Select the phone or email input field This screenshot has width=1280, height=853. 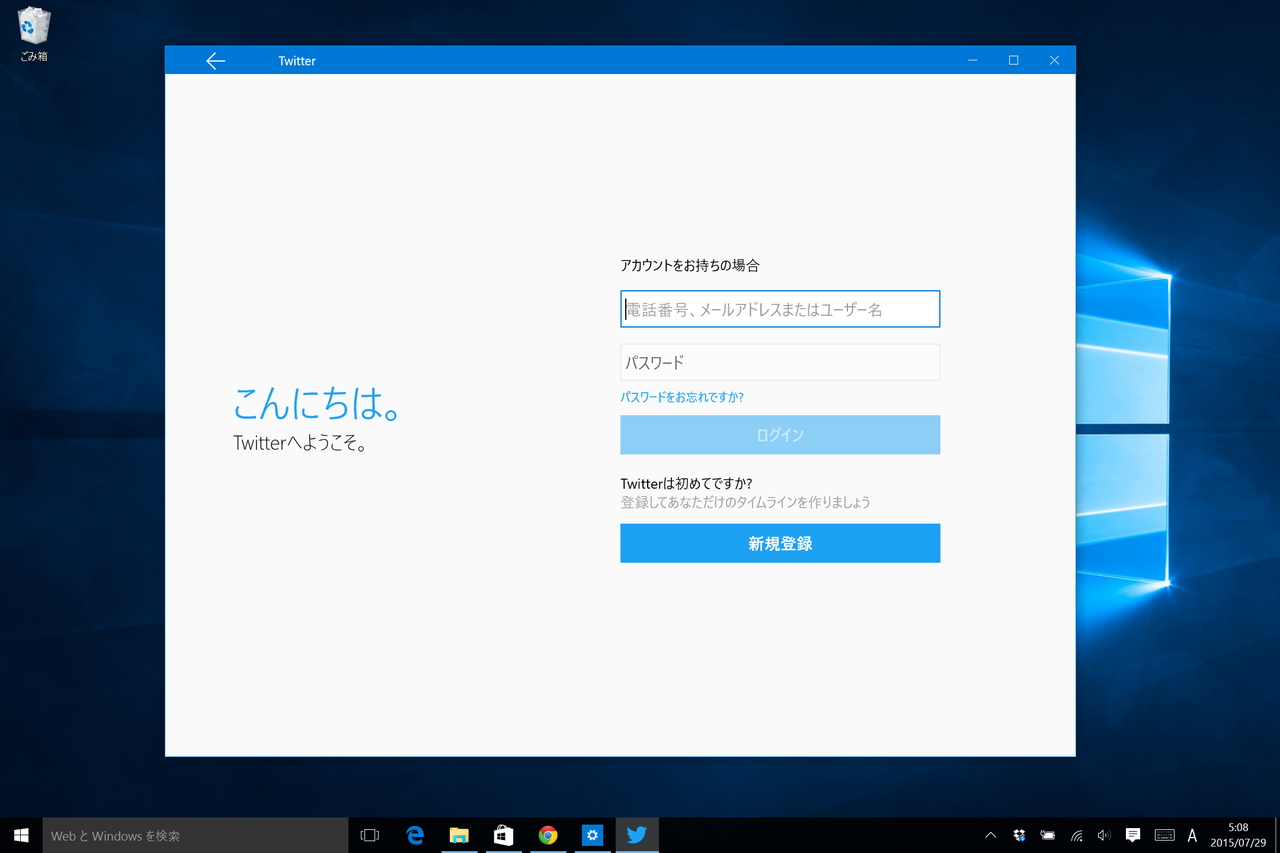[780, 309]
